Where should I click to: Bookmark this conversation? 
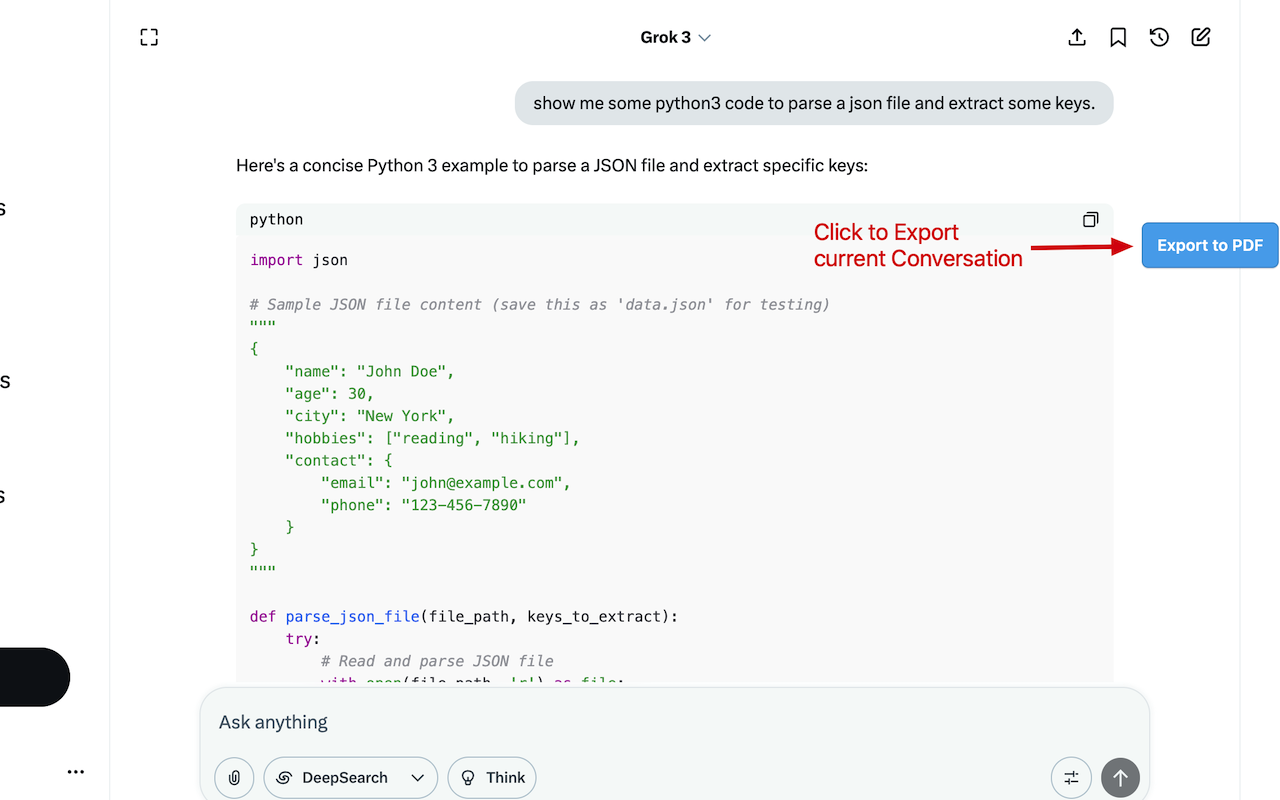pyautogui.click(x=1118, y=37)
